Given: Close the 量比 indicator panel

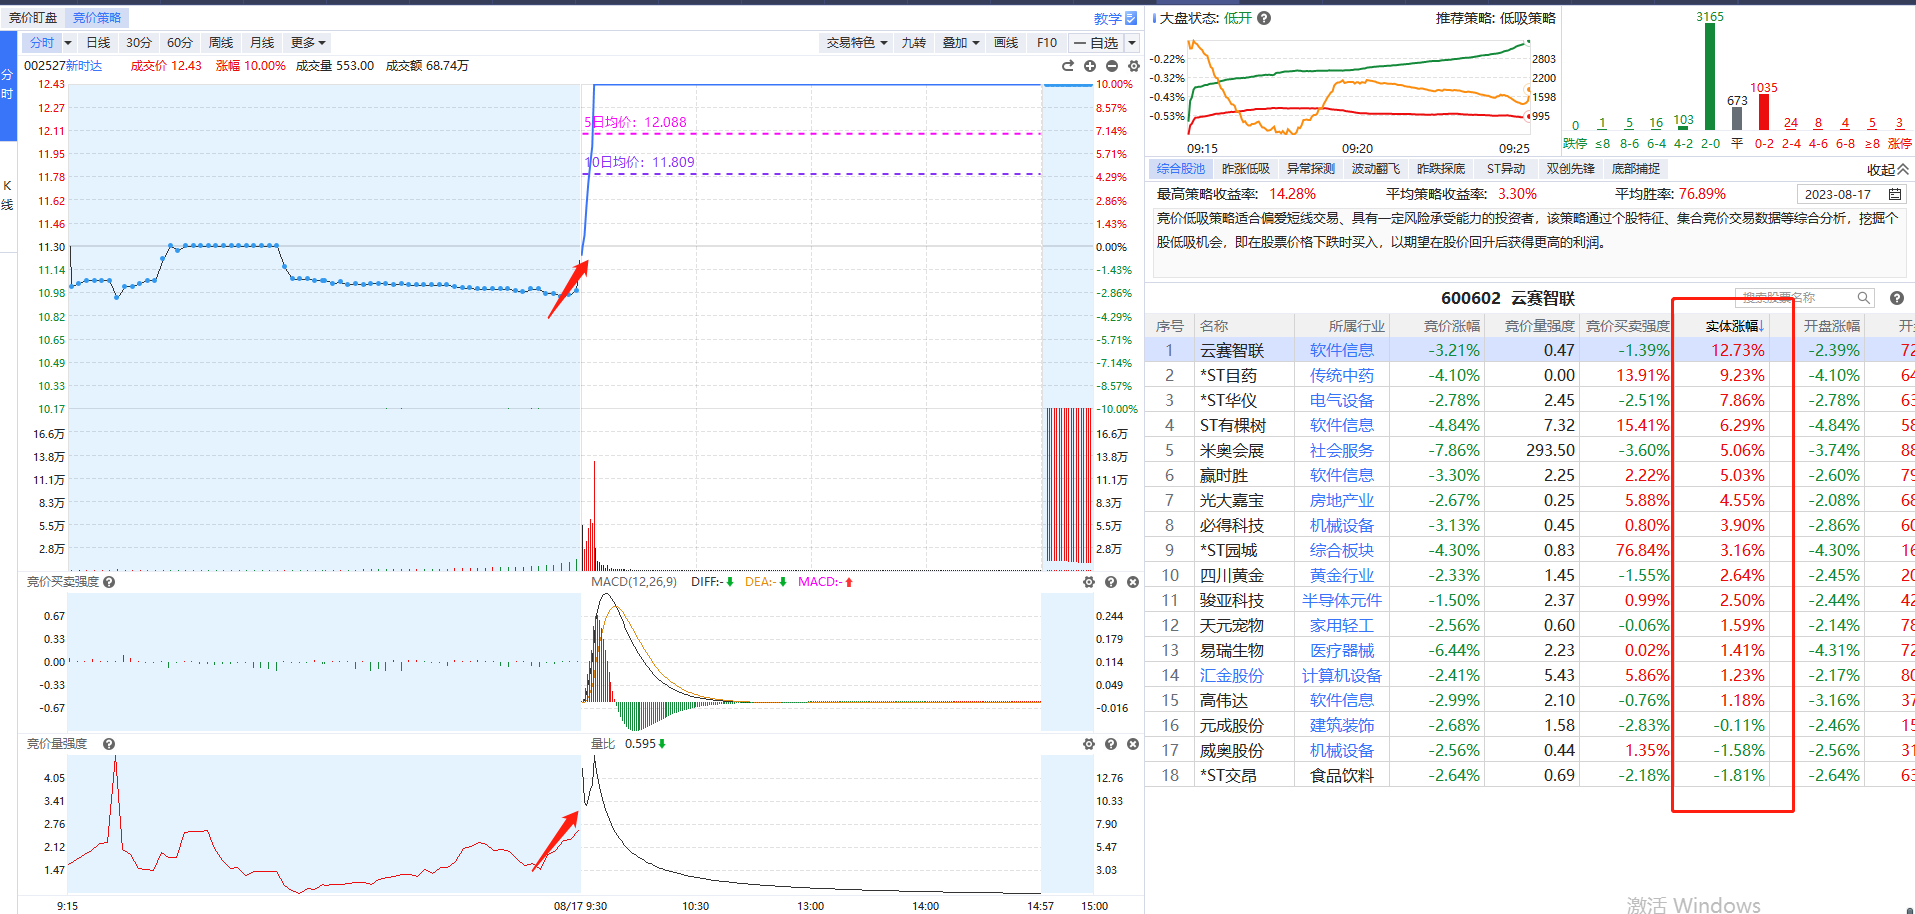Looking at the screenshot, I should (x=1133, y=744).
